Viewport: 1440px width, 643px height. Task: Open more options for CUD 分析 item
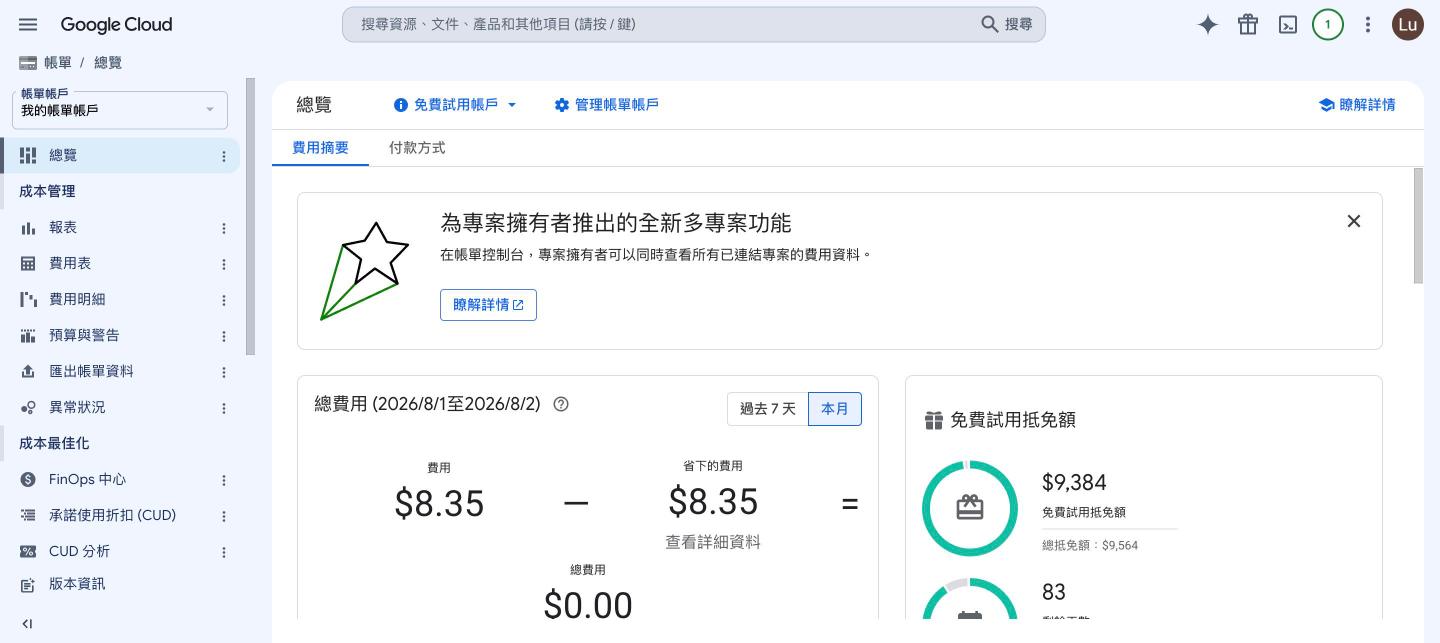click(x=224, y=552)
